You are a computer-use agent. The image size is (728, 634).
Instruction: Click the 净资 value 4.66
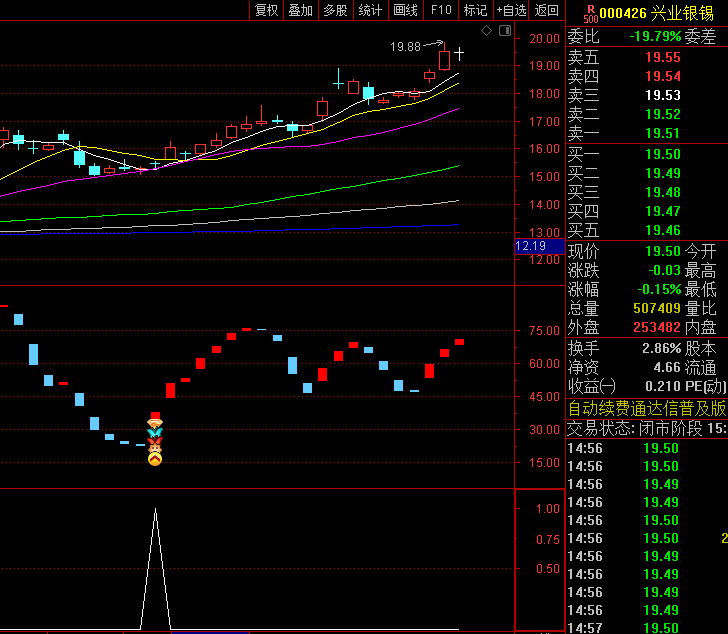click(667, 368)
